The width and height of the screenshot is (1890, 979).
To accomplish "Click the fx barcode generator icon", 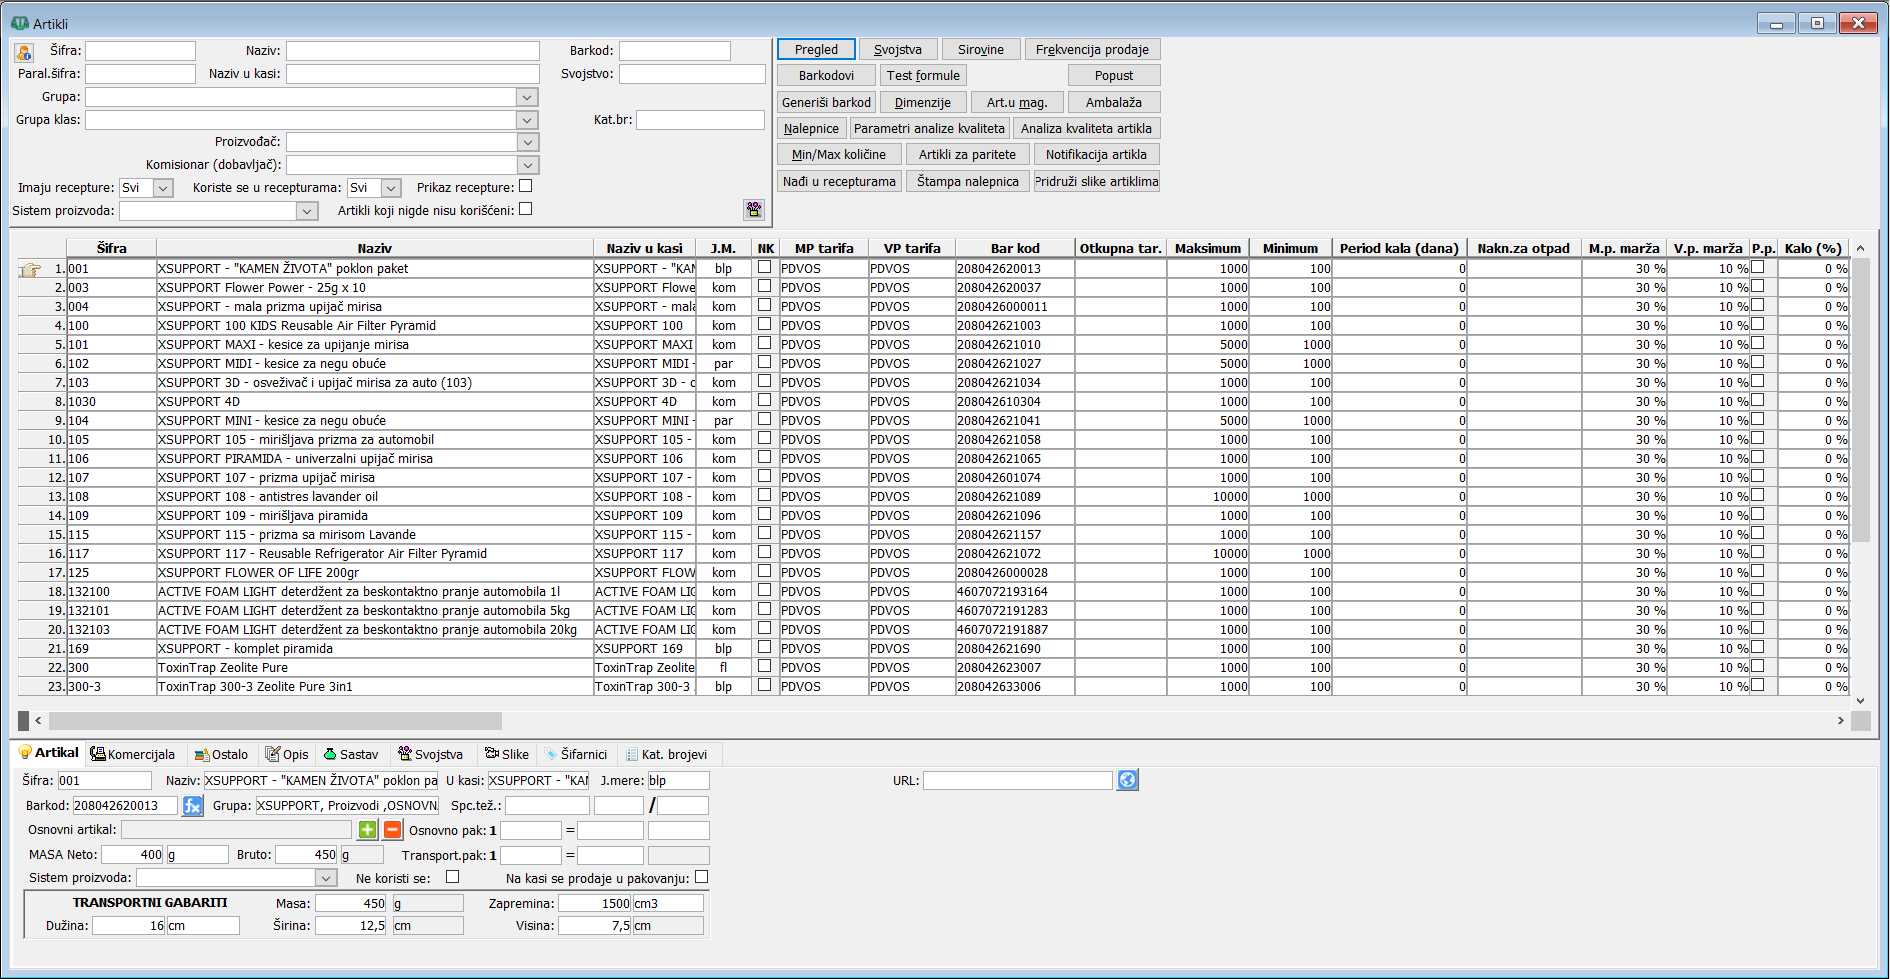I will coord(193,805).
